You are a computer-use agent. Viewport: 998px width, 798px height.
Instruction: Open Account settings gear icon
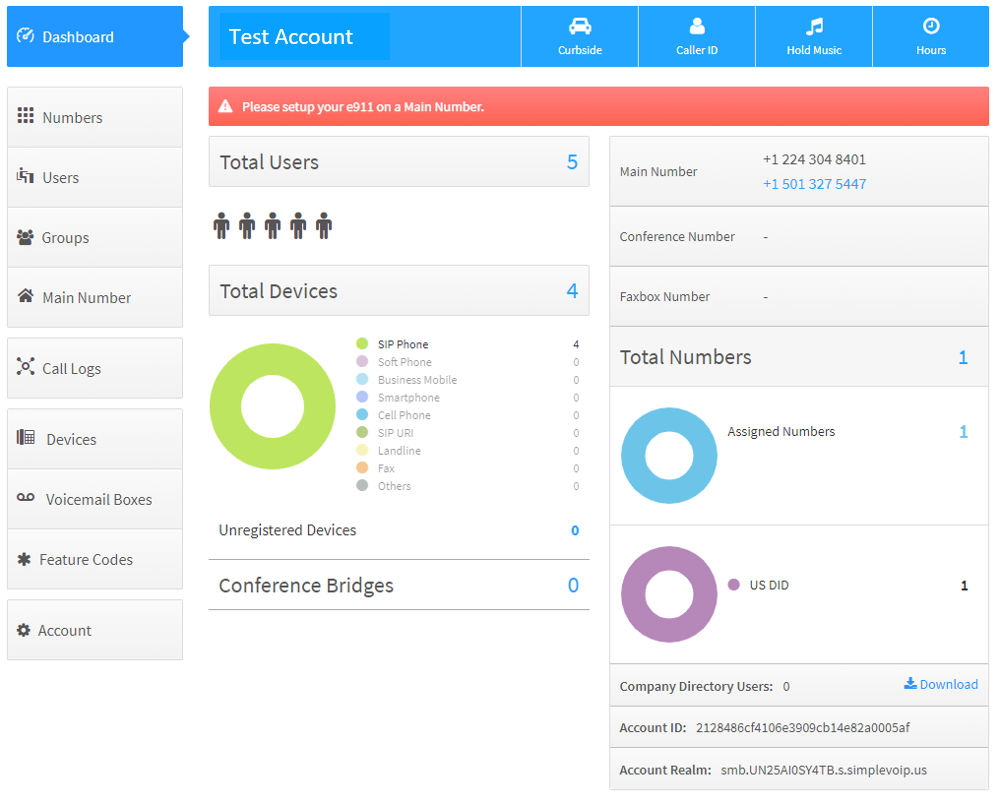(24, 629)
